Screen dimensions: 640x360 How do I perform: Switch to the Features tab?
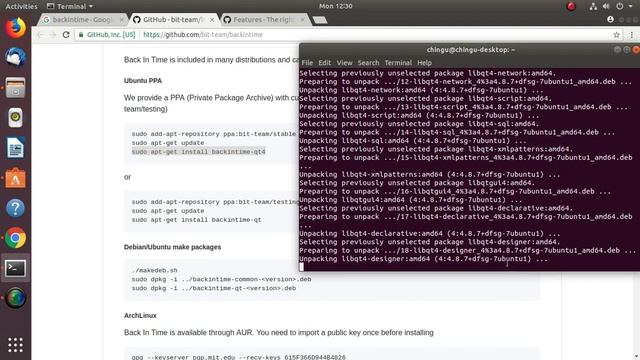[264, 20]
